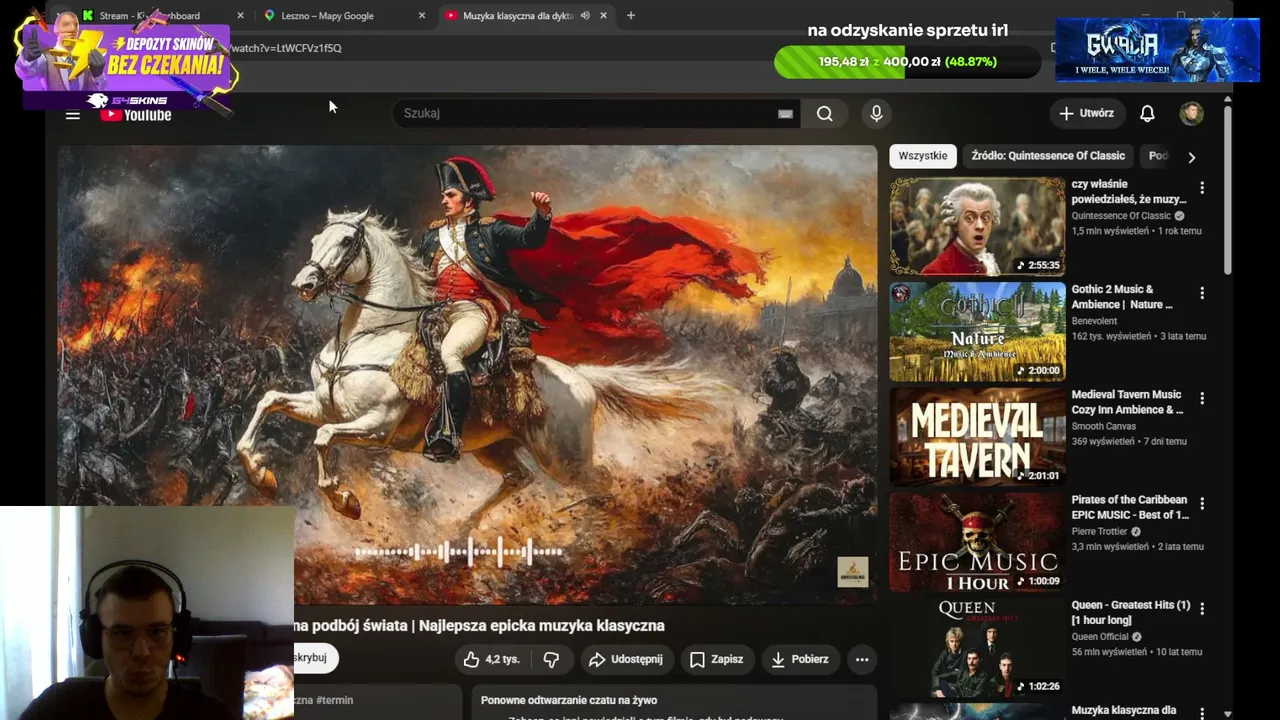Open the Queen Greatest Hits thumbnail
Image resolution: width=1280 pixels, height=720 pixels.
[x=978, y=646]
